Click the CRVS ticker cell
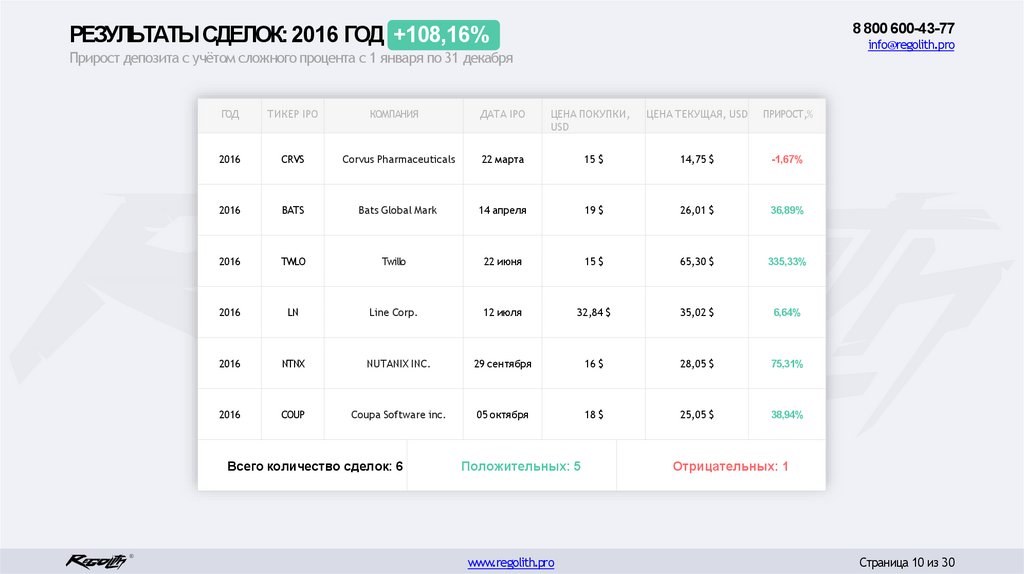This screenshot has height=574, width=1024. 292,159
